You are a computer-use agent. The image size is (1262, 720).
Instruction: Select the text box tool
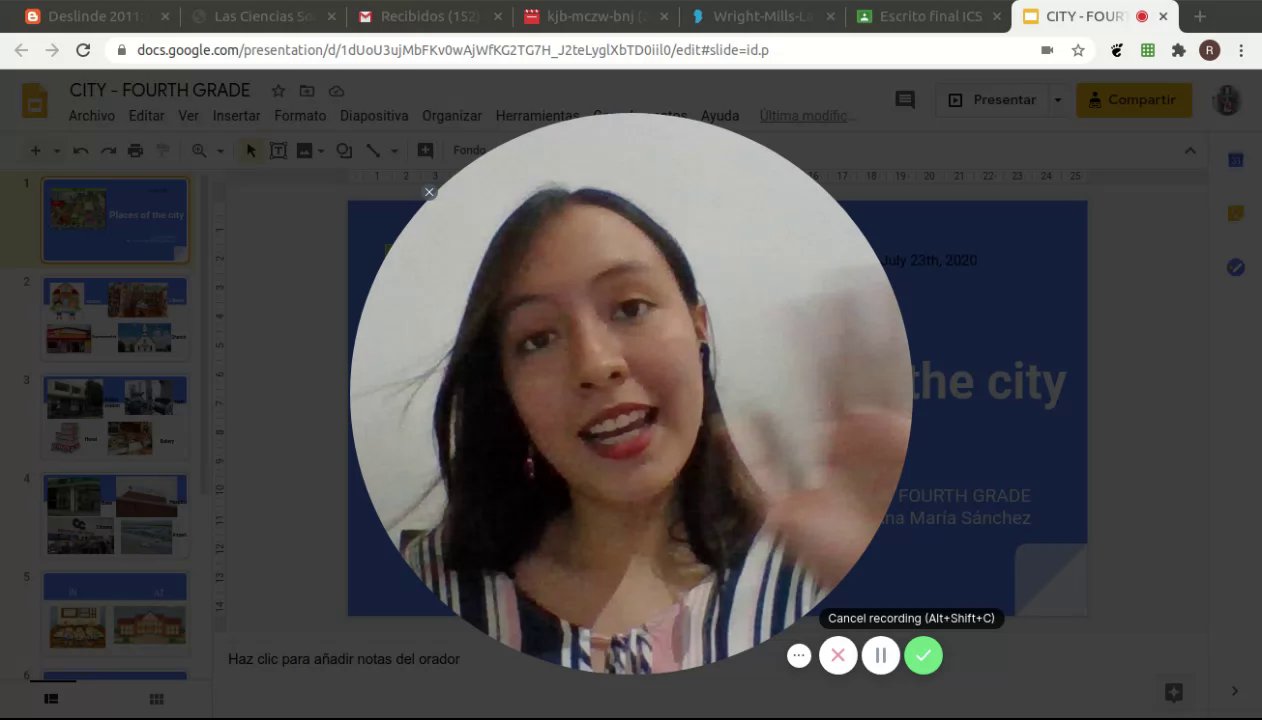[x=278, y=151]
